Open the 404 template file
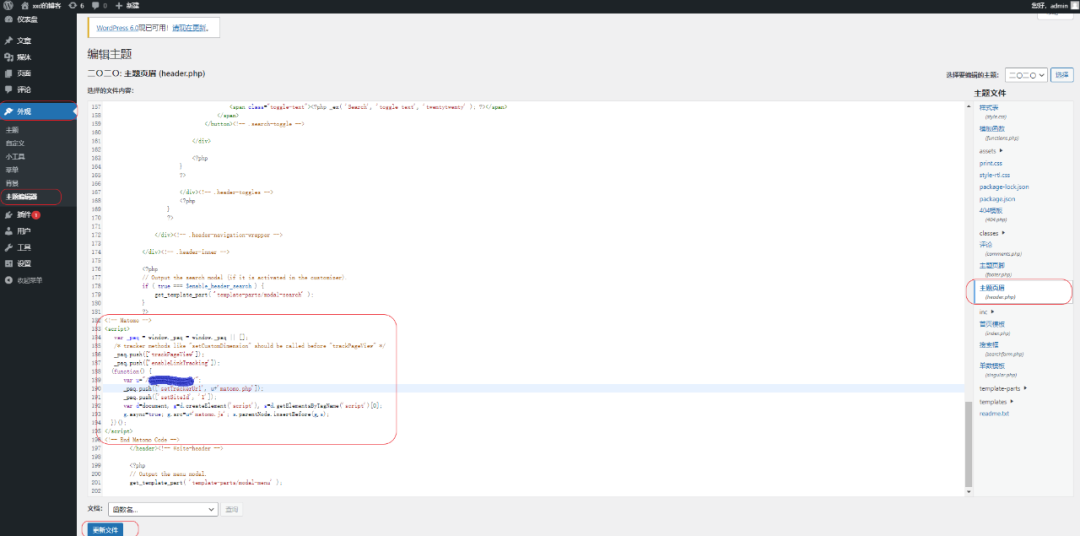Screen dimensions: 1080x536 pos(991,211)
